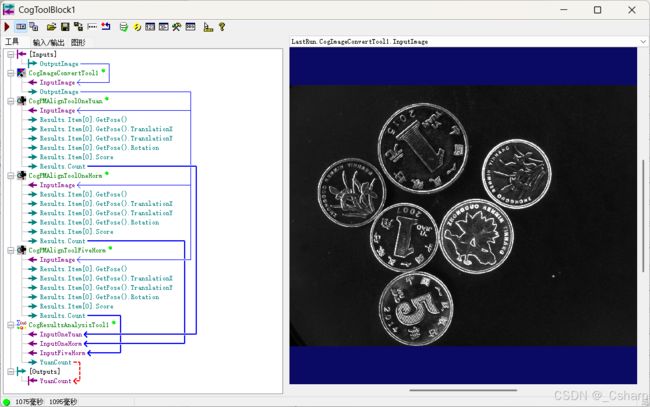Viewport: 650px width, 407px height.
Task: Run the tool block with red arrow
Action: pyautogui.click(x=7, y=27)
